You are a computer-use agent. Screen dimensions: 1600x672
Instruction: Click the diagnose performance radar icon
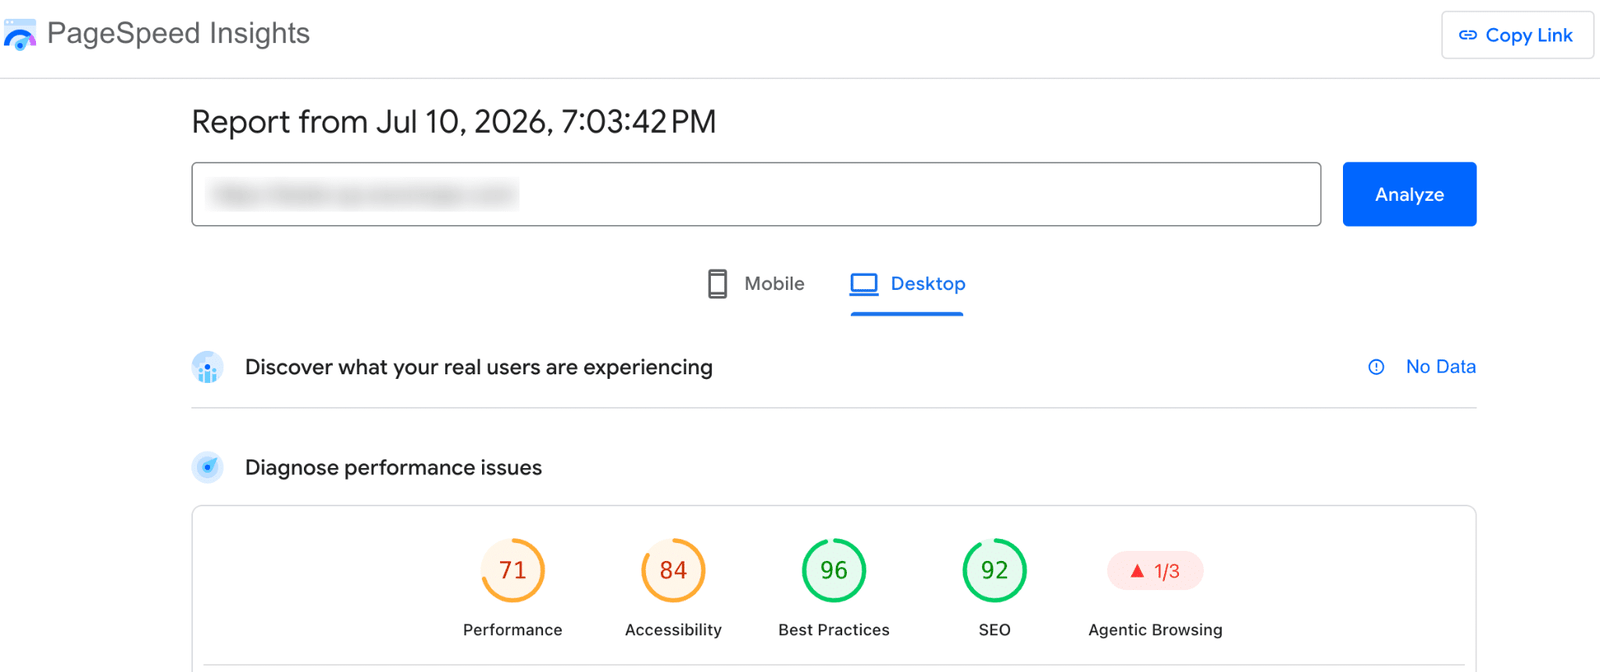click(207, 467)
